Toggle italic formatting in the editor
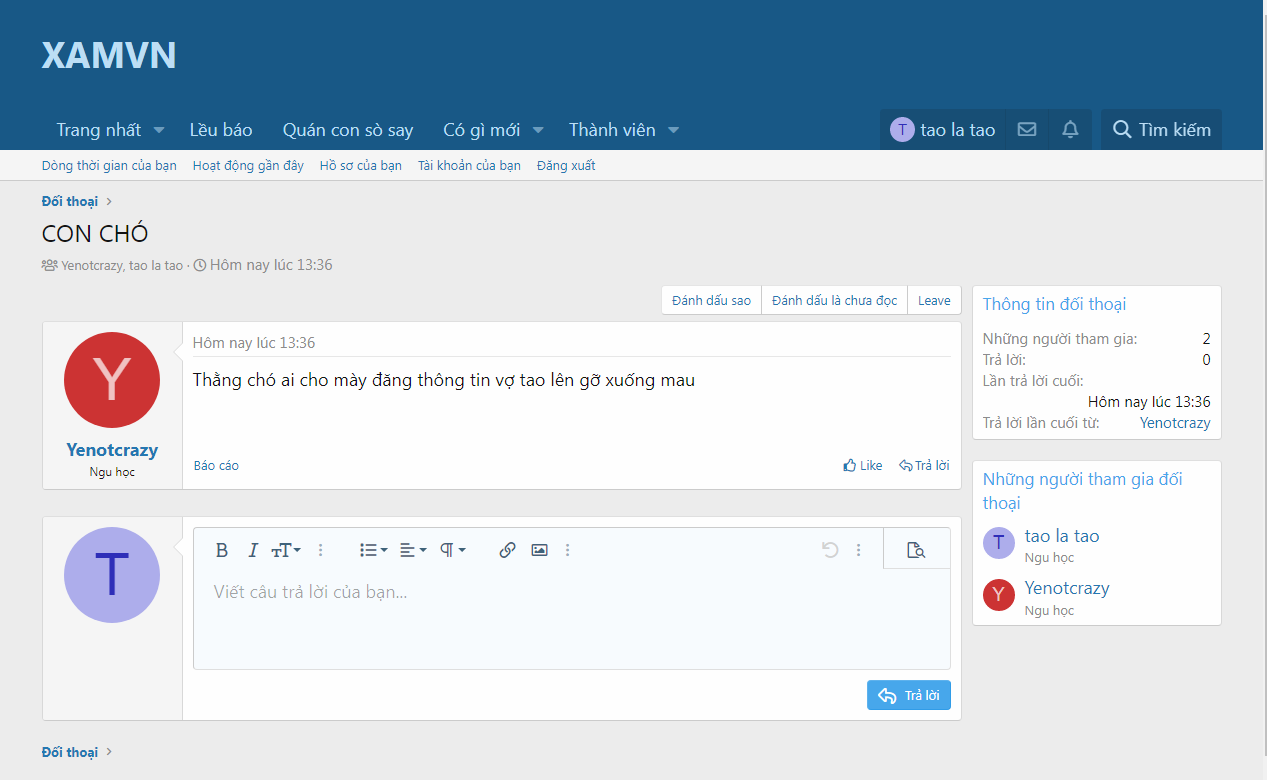The width and height of the screenshot is (1267, 780). 253,550
